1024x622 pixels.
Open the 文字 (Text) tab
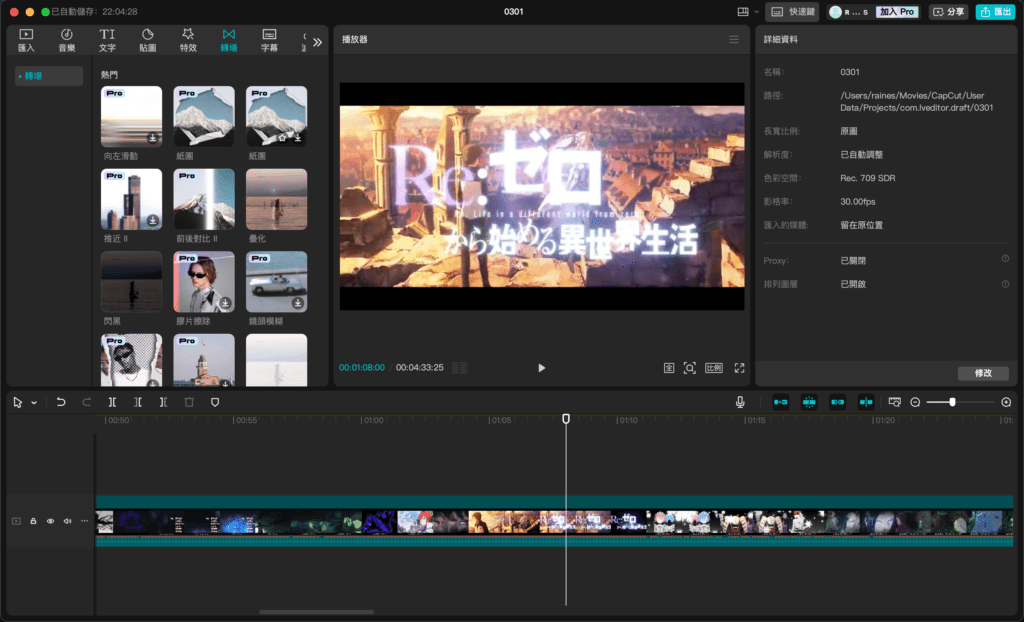click(x=107, y=40)
